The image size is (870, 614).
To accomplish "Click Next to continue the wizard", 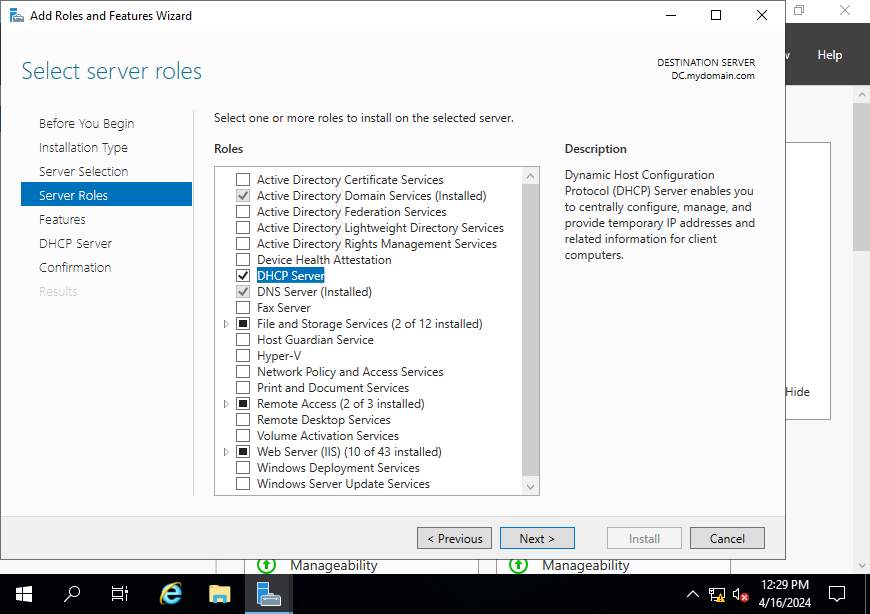I will click(x=537, y=539).
